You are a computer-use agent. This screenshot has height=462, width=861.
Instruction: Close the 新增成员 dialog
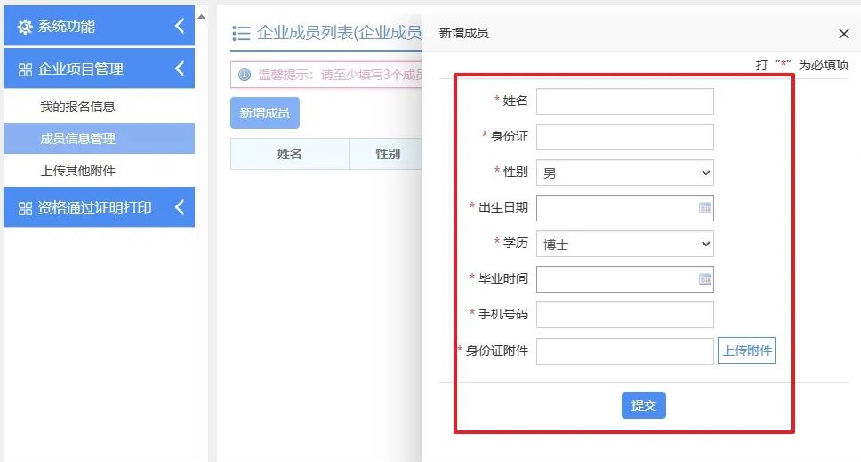844,34
